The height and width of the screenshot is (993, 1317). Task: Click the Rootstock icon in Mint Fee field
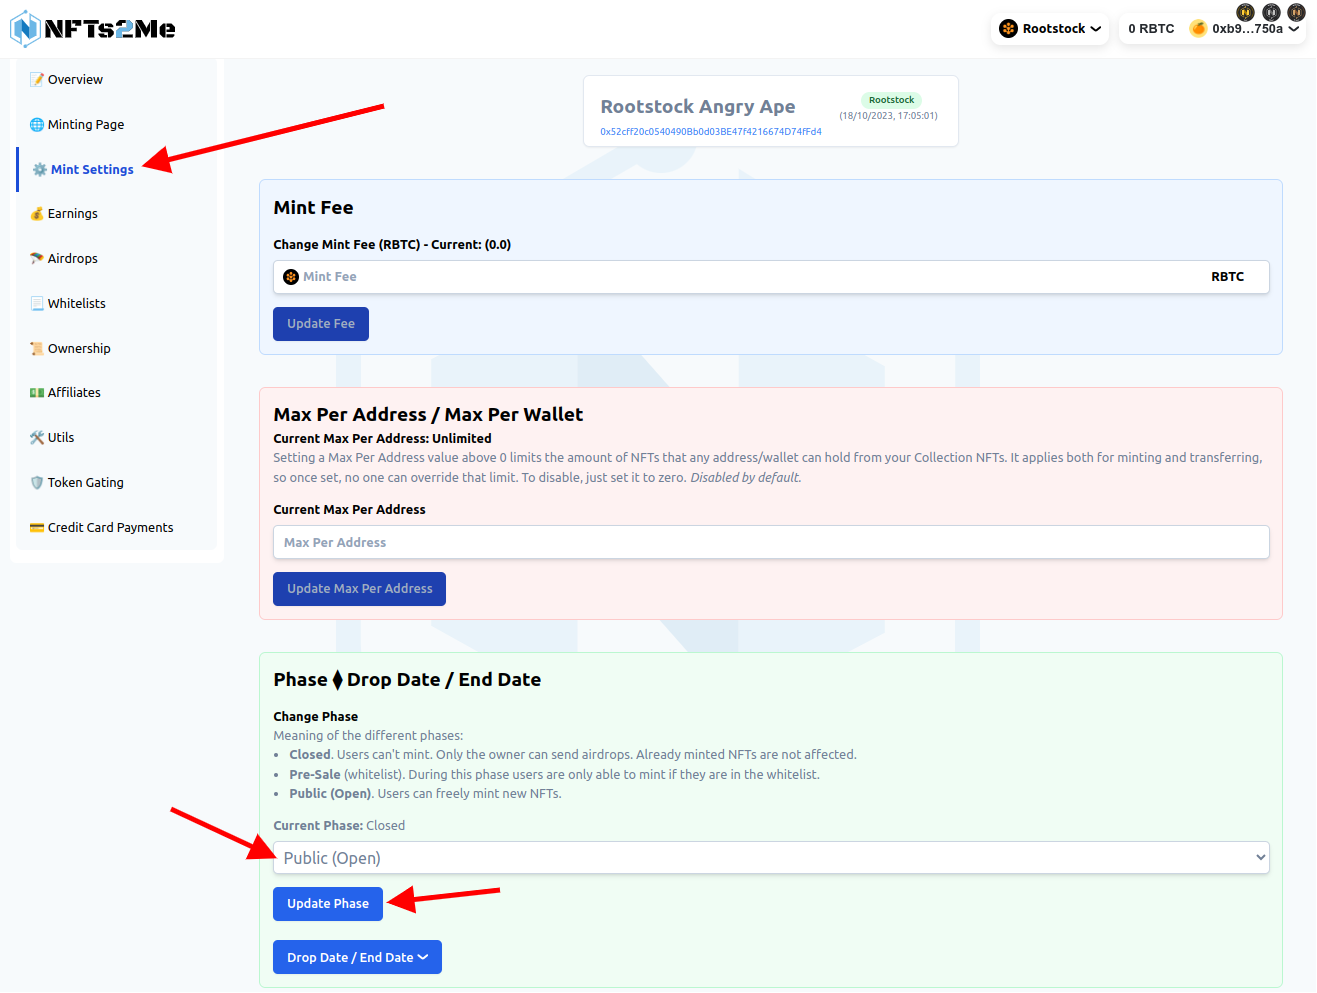click(x=291, y=277)
